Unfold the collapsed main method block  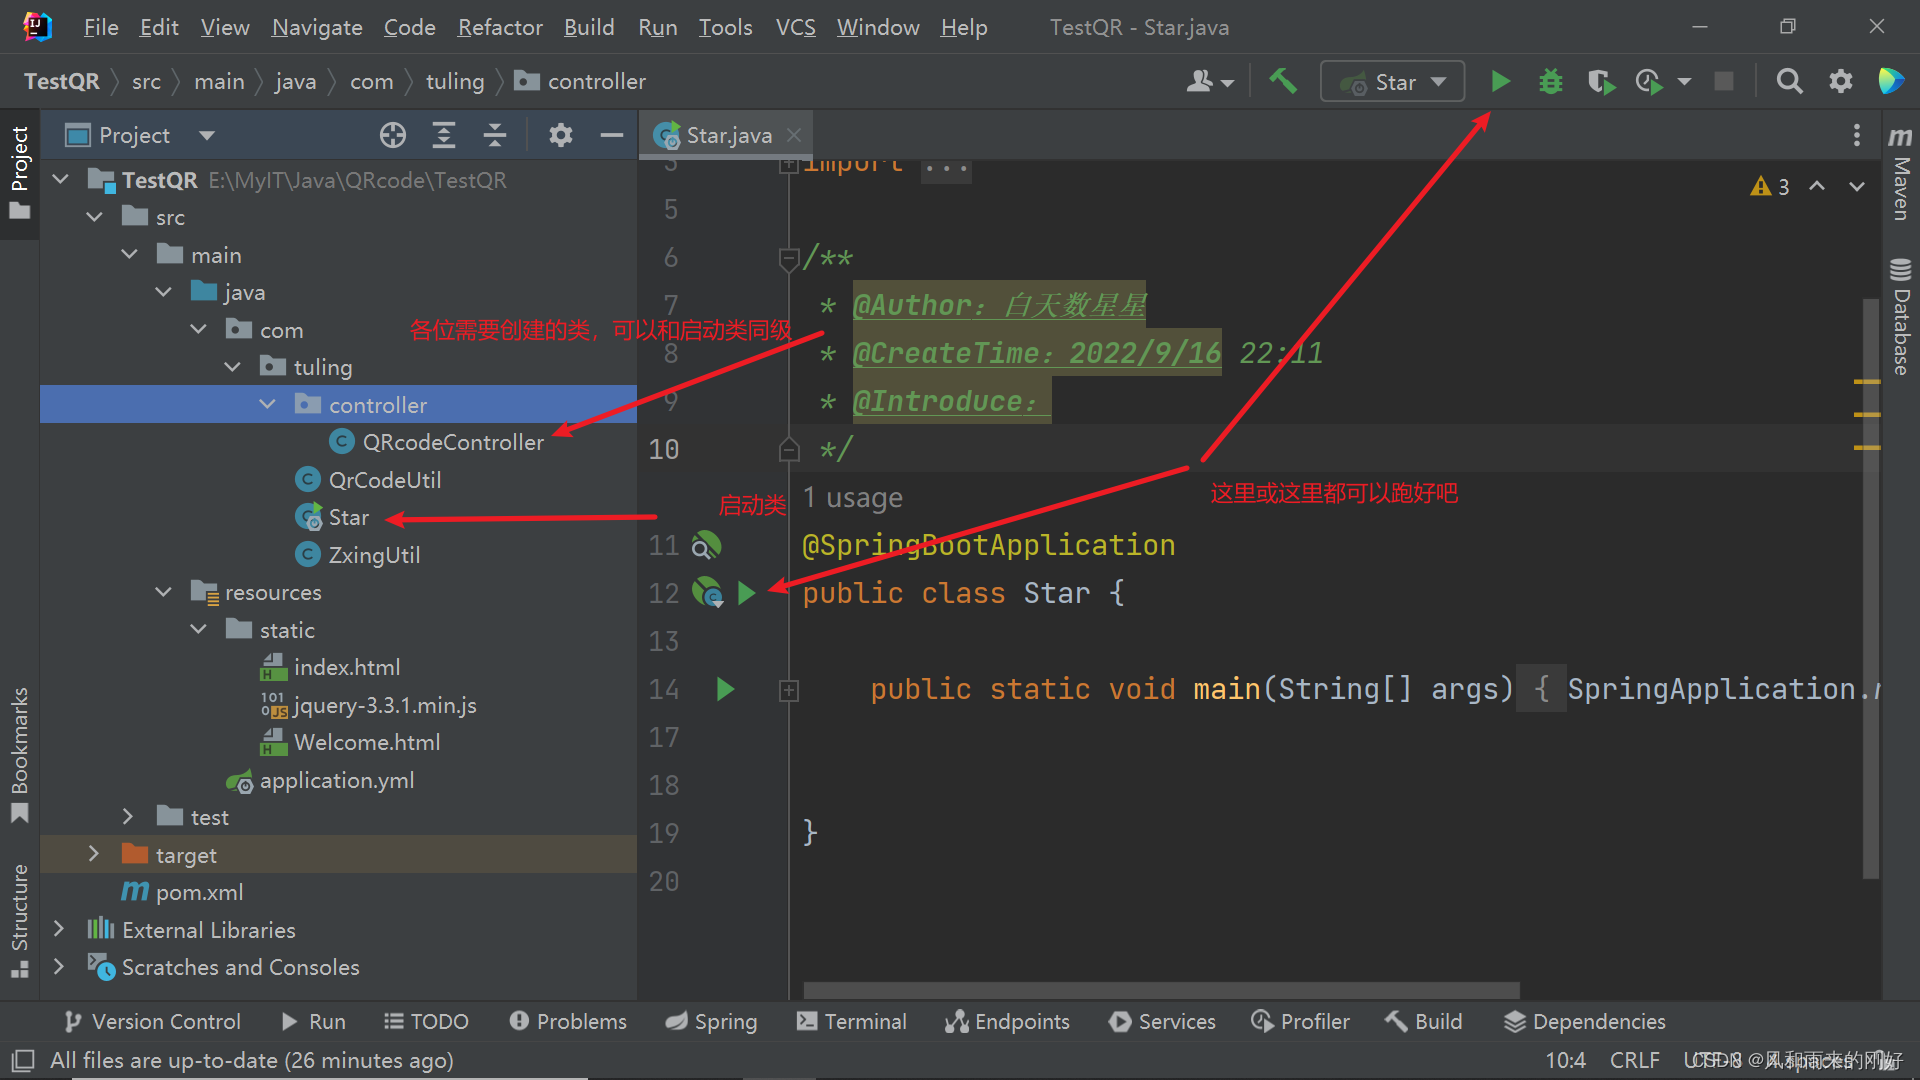[x=789, y=690]
